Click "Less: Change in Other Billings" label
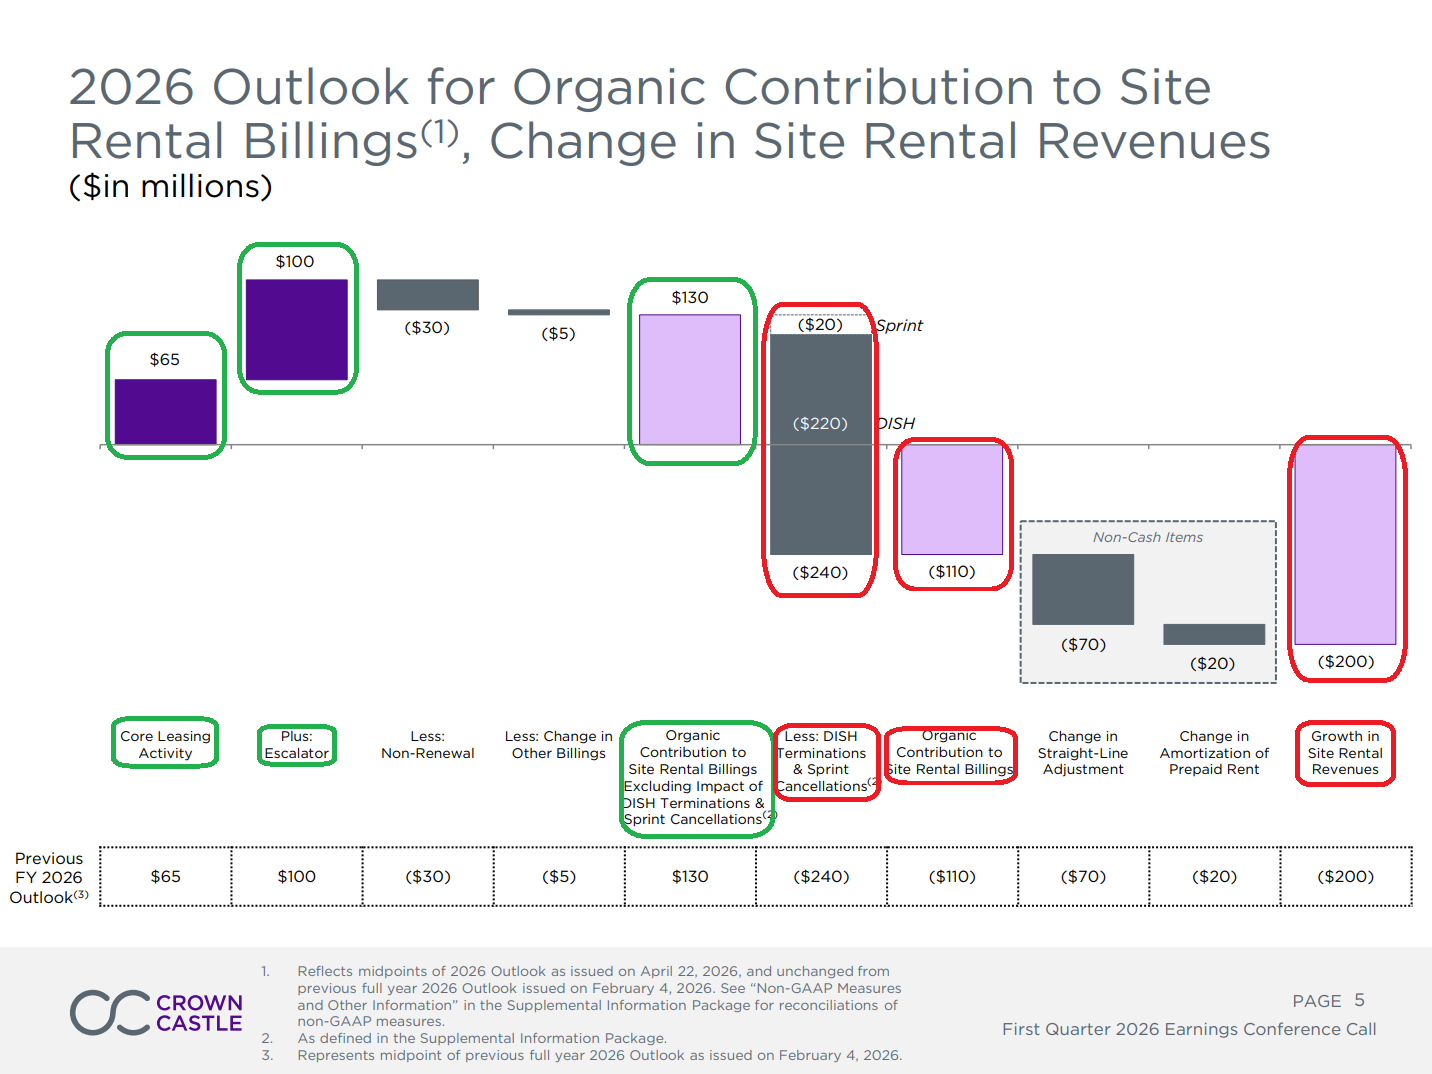The width and height of the screenshot is (1432, 1074). (x=558, y=745)
